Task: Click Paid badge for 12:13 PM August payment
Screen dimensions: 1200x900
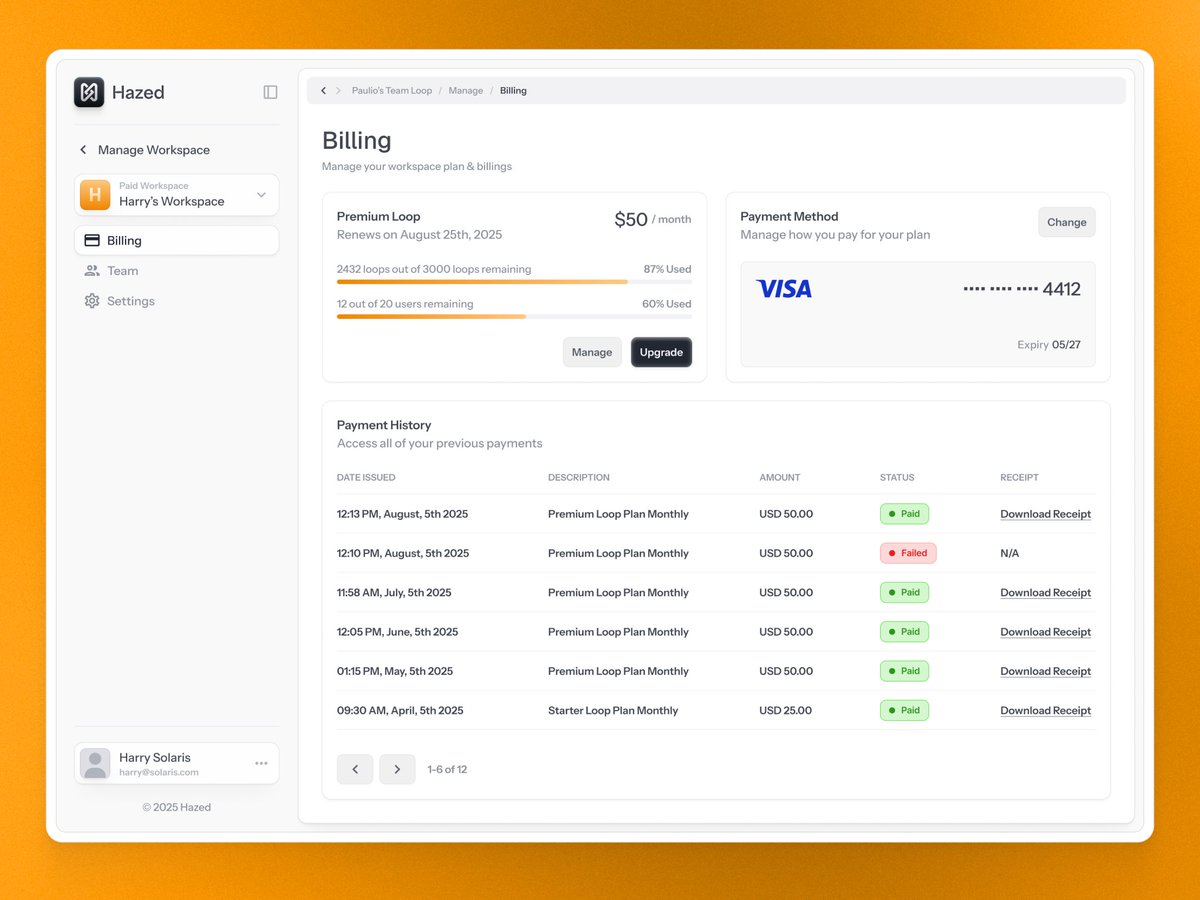Action: pos(904,514)
